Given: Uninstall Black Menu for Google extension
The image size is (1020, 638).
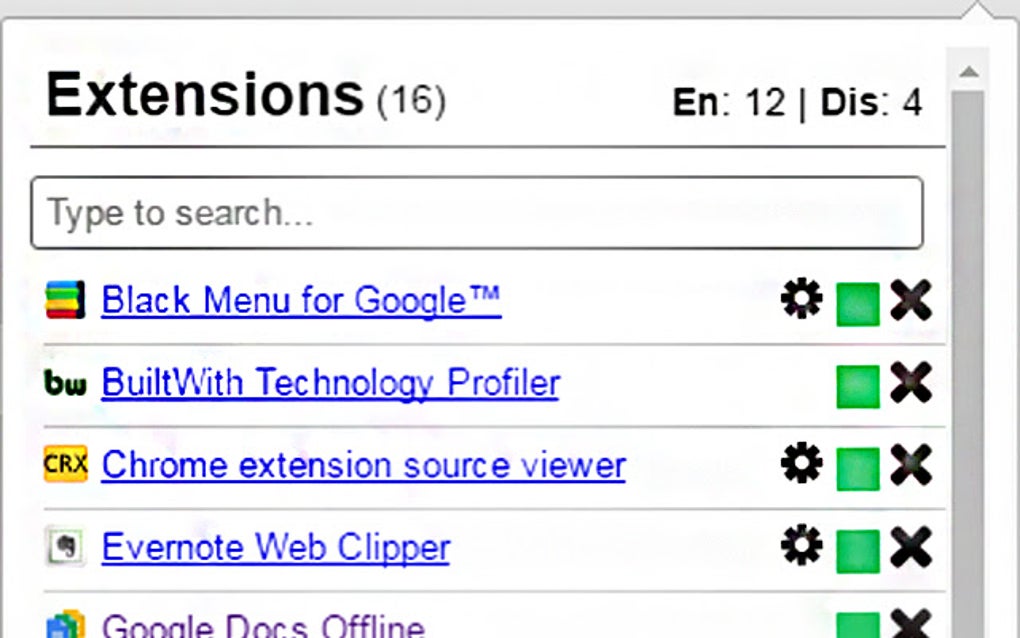Looking at the screenshot, I should click(x=910, y=300).
